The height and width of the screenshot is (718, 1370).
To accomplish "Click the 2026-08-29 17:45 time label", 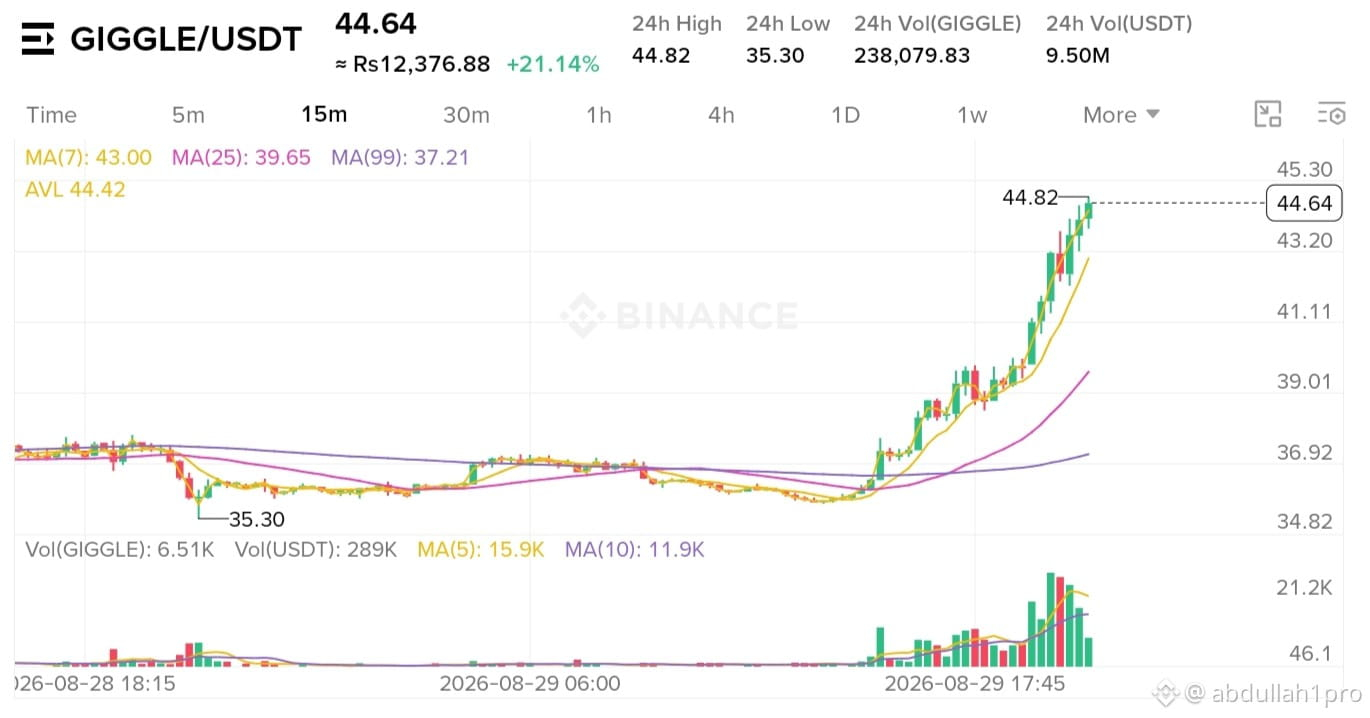I will pyautogui.click(x=975, y=684).
